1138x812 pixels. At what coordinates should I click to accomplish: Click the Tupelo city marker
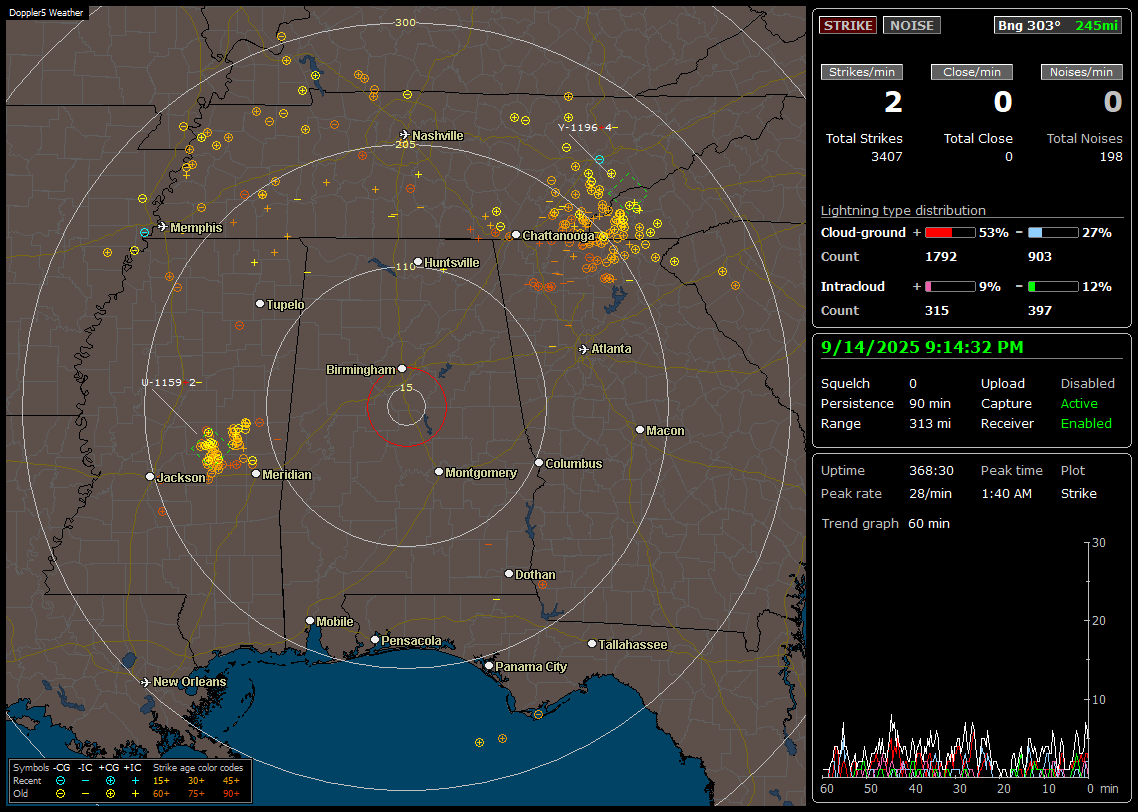pos(260,303)
